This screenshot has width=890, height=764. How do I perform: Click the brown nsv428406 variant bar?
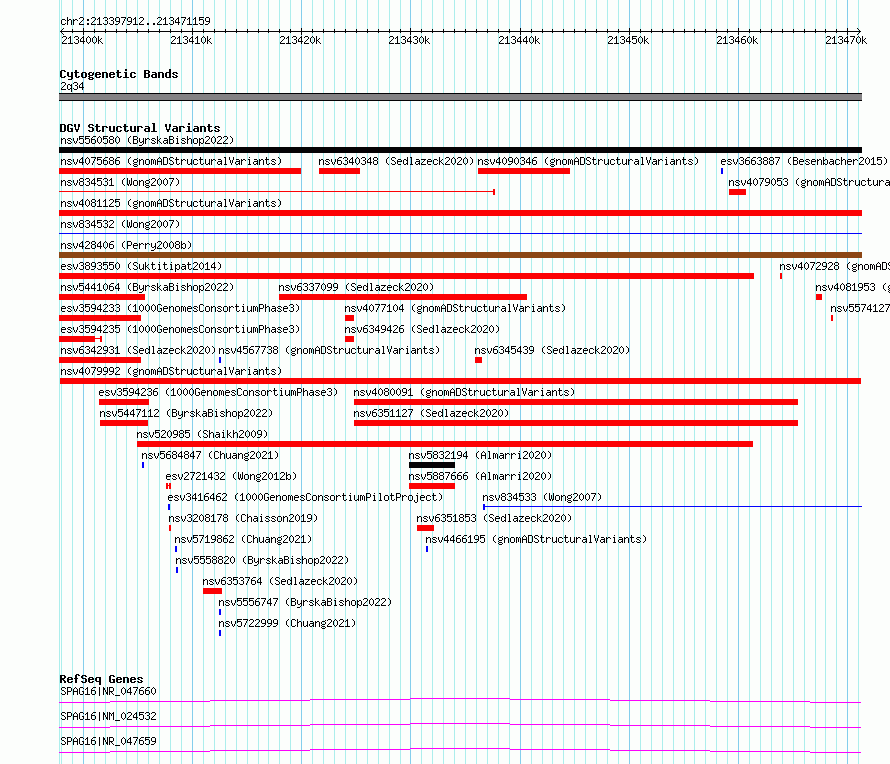[x=460, y=255]
